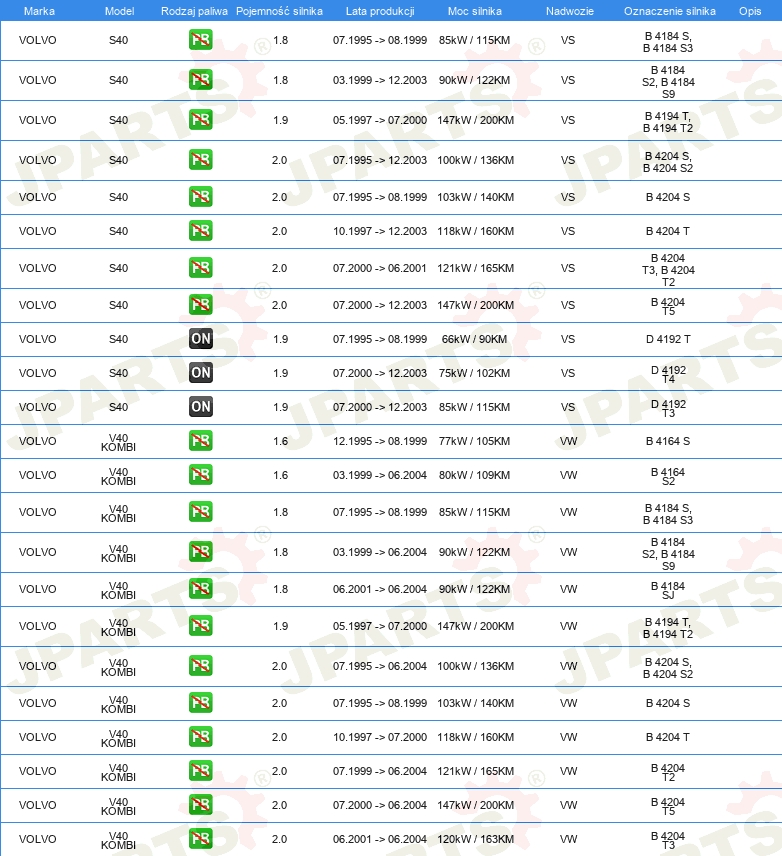
Task: Click production dates 12.1995 -> 08.1999
Action: tap(380, 441)
